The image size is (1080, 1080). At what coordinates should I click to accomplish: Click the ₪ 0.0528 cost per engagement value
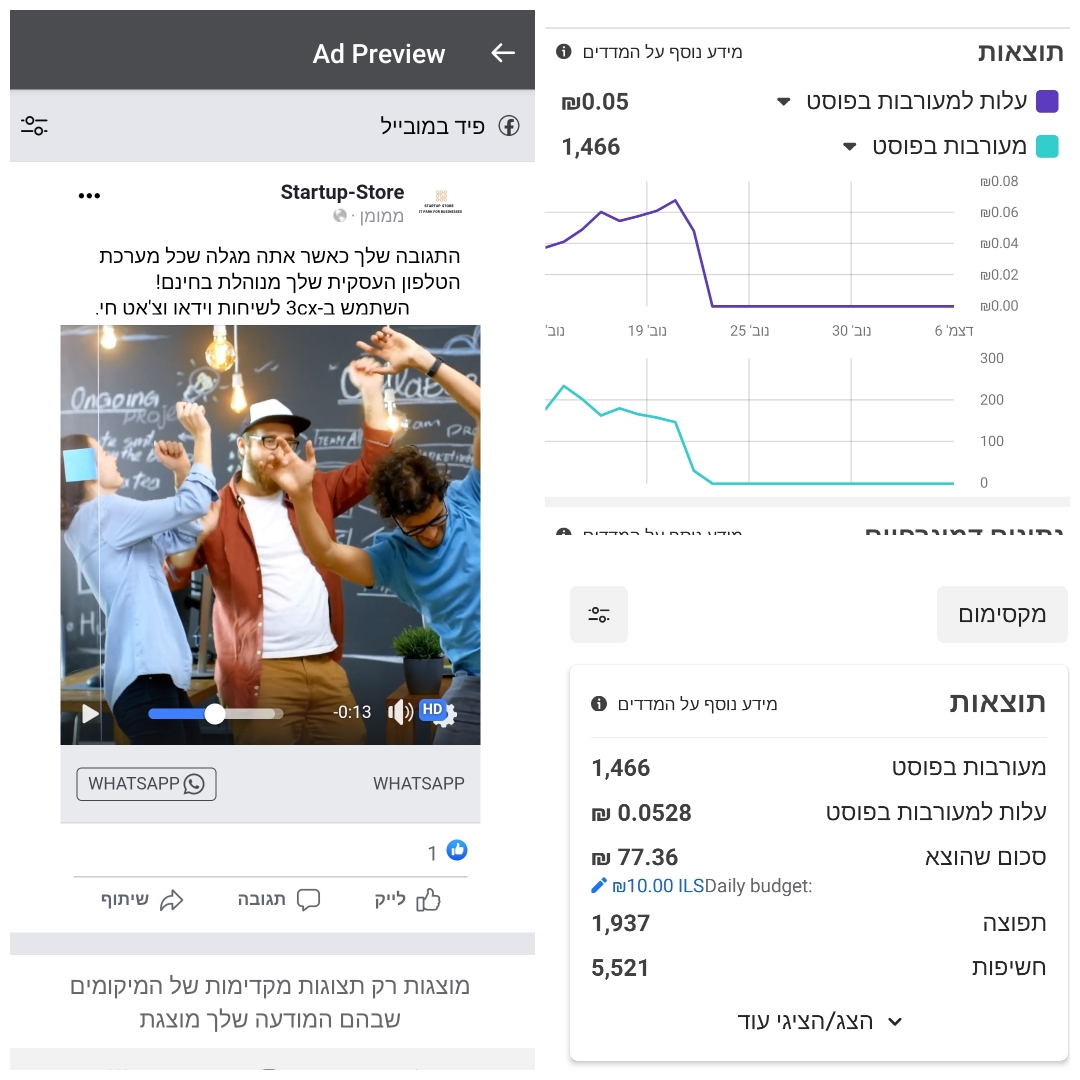pos(641,813)
